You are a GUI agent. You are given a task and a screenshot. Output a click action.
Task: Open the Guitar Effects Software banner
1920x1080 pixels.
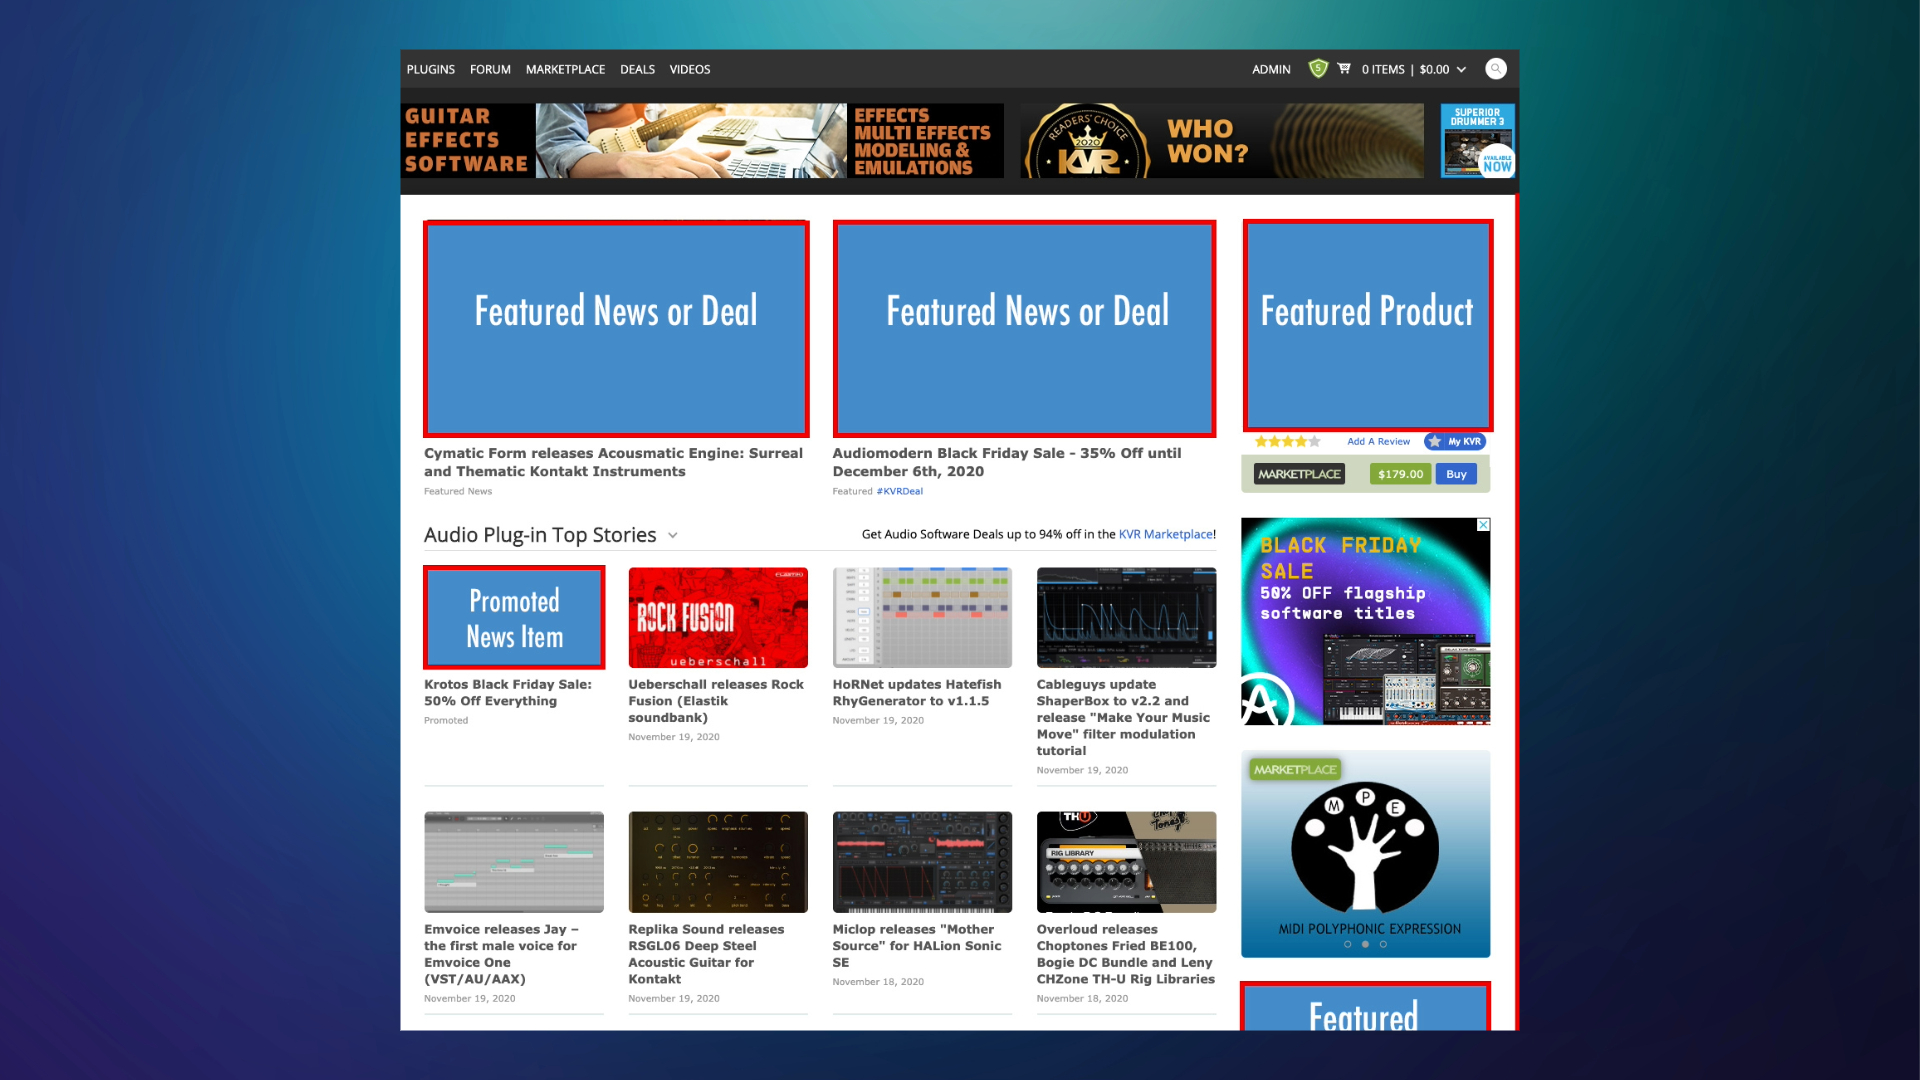702,141
